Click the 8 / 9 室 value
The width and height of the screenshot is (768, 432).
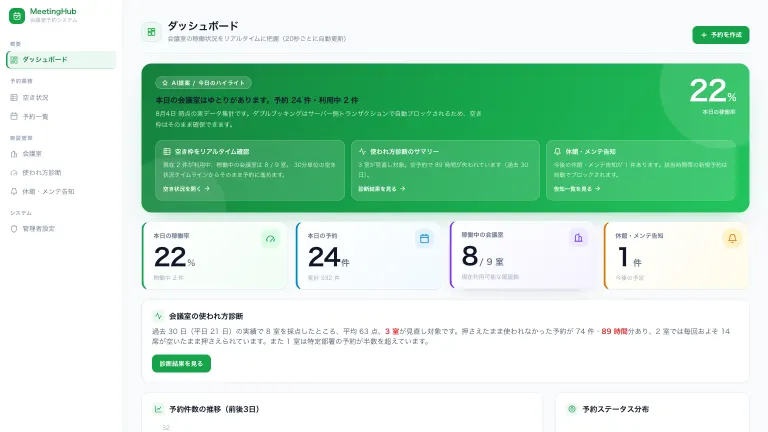click(x=482, y=257)
